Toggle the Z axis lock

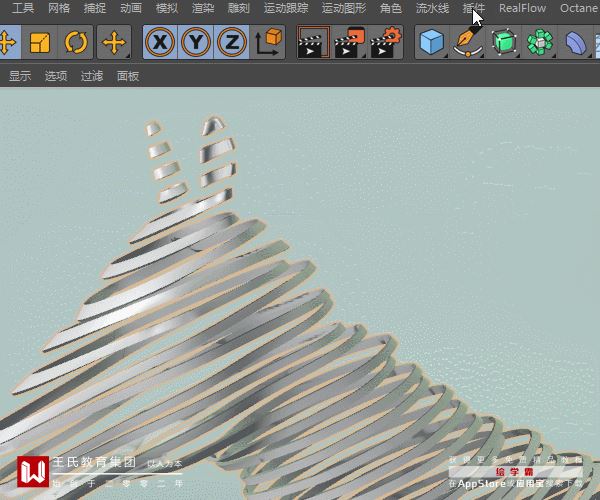(x=232, y=42)
